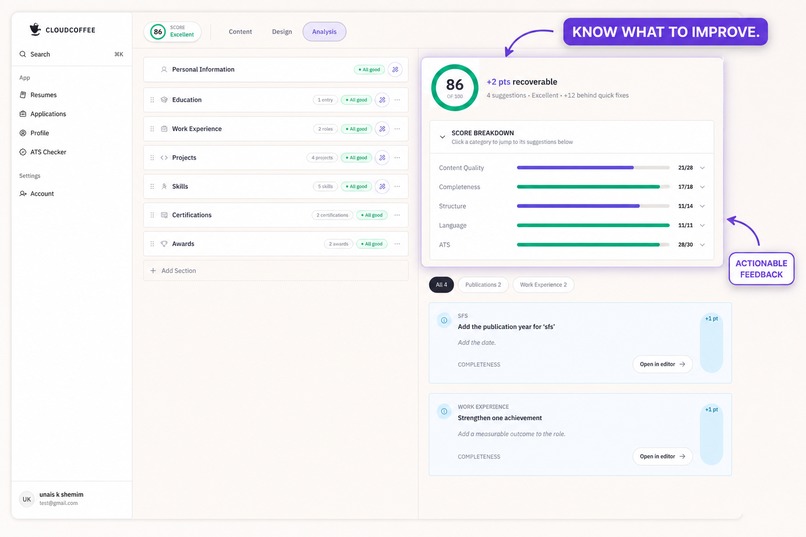Select the All 4 filter chip
The width and height of the screenshot is (806, 537).
441,285
